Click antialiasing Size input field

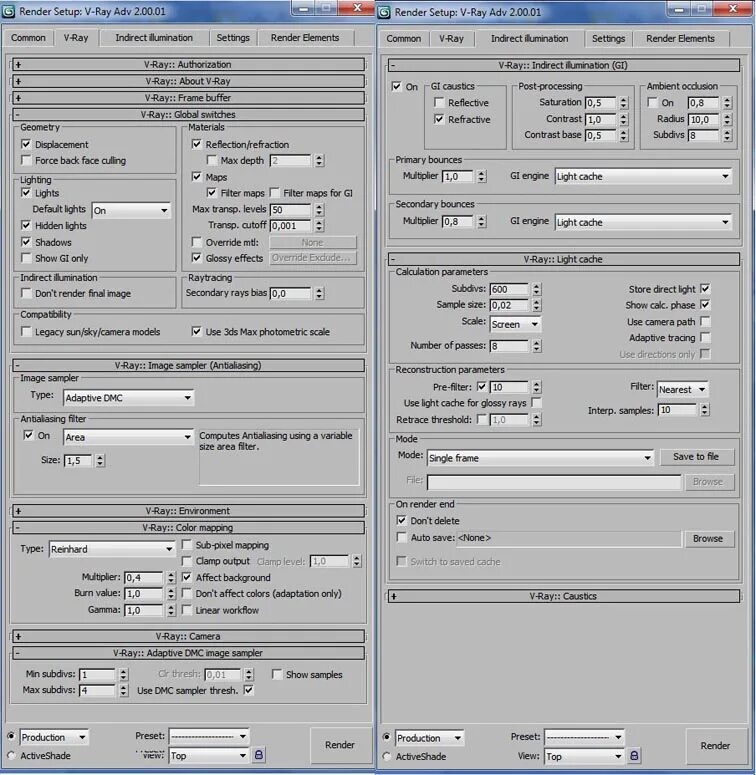(78, 461)
